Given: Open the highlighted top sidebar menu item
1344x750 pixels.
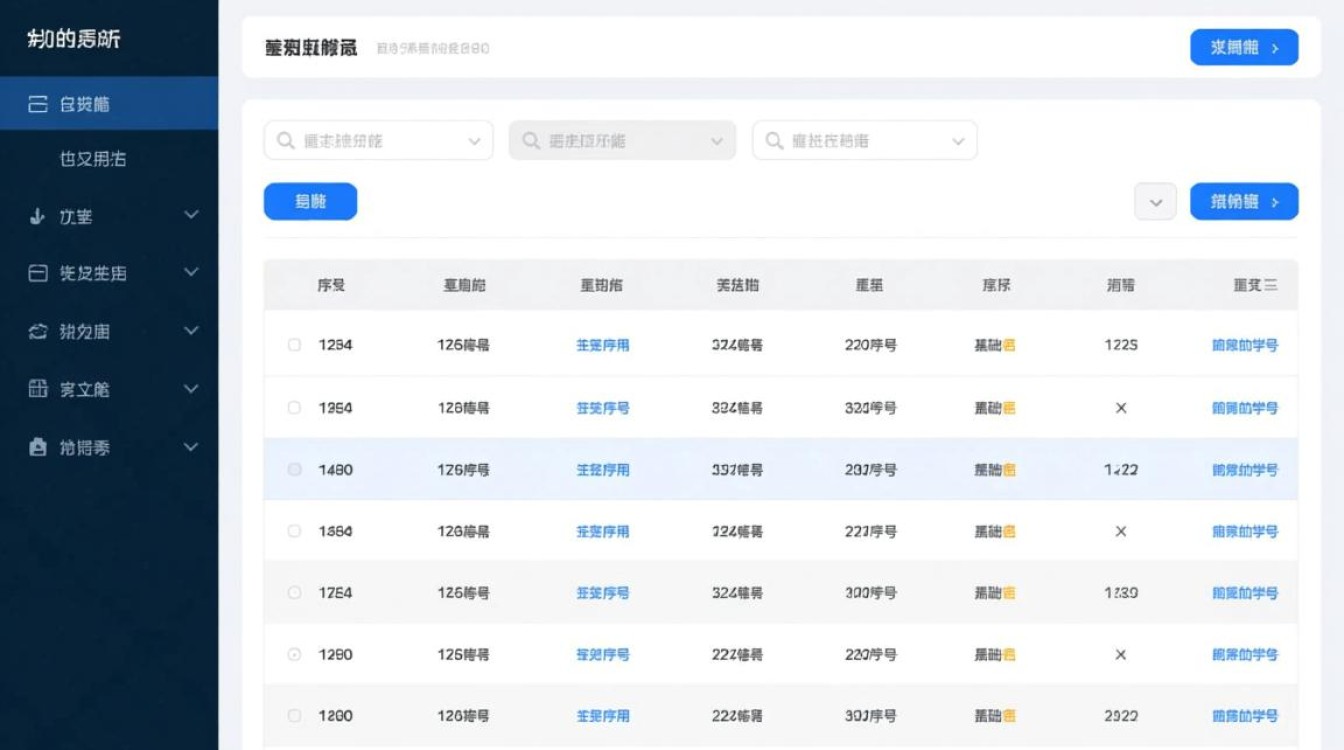Looking at the screenshot, I should click(x=110, y=103).
